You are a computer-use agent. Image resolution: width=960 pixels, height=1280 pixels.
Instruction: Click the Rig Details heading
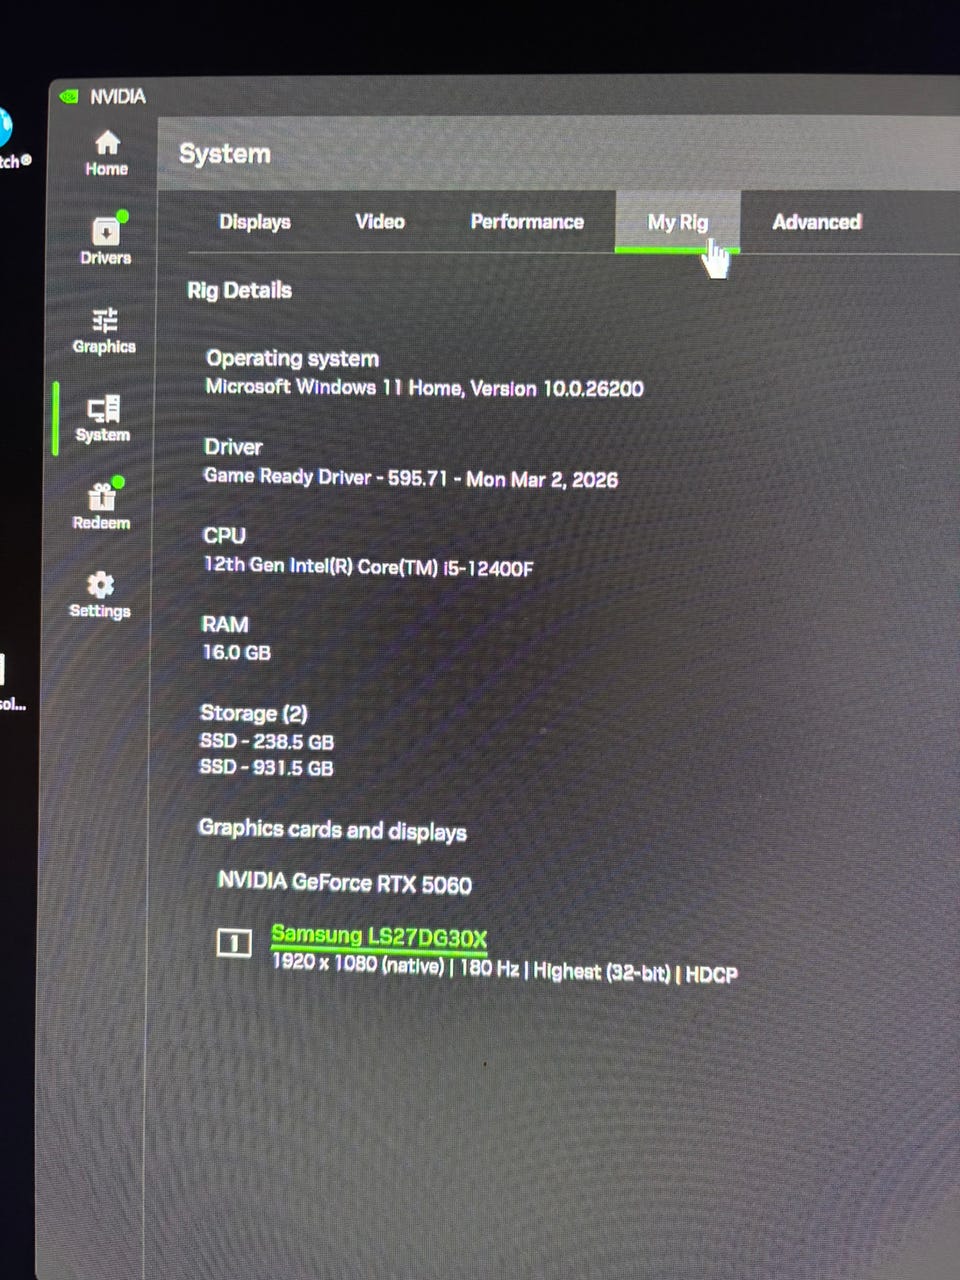pos(240,290)
